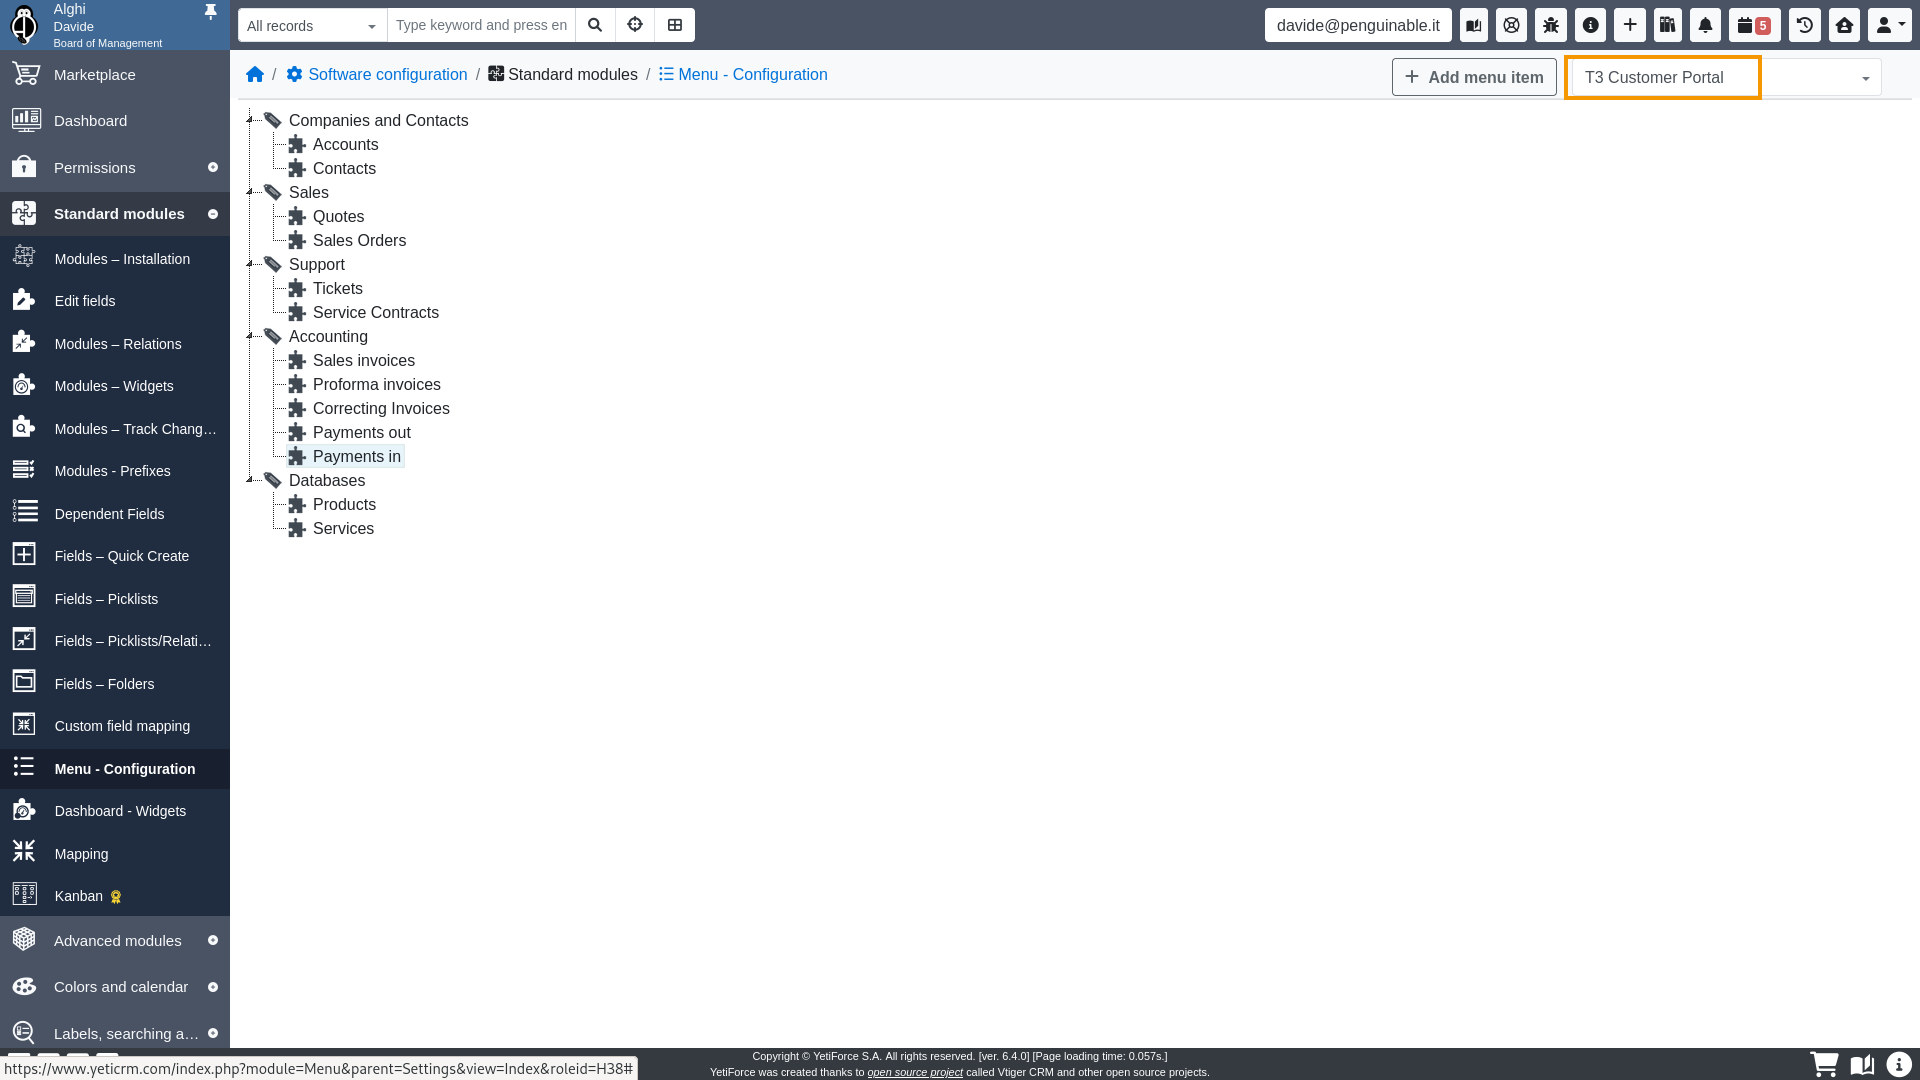The width and height of the screenshot is (1920, 1080).
Task: Click the Add menu item button
Action: click(1474, 77)
